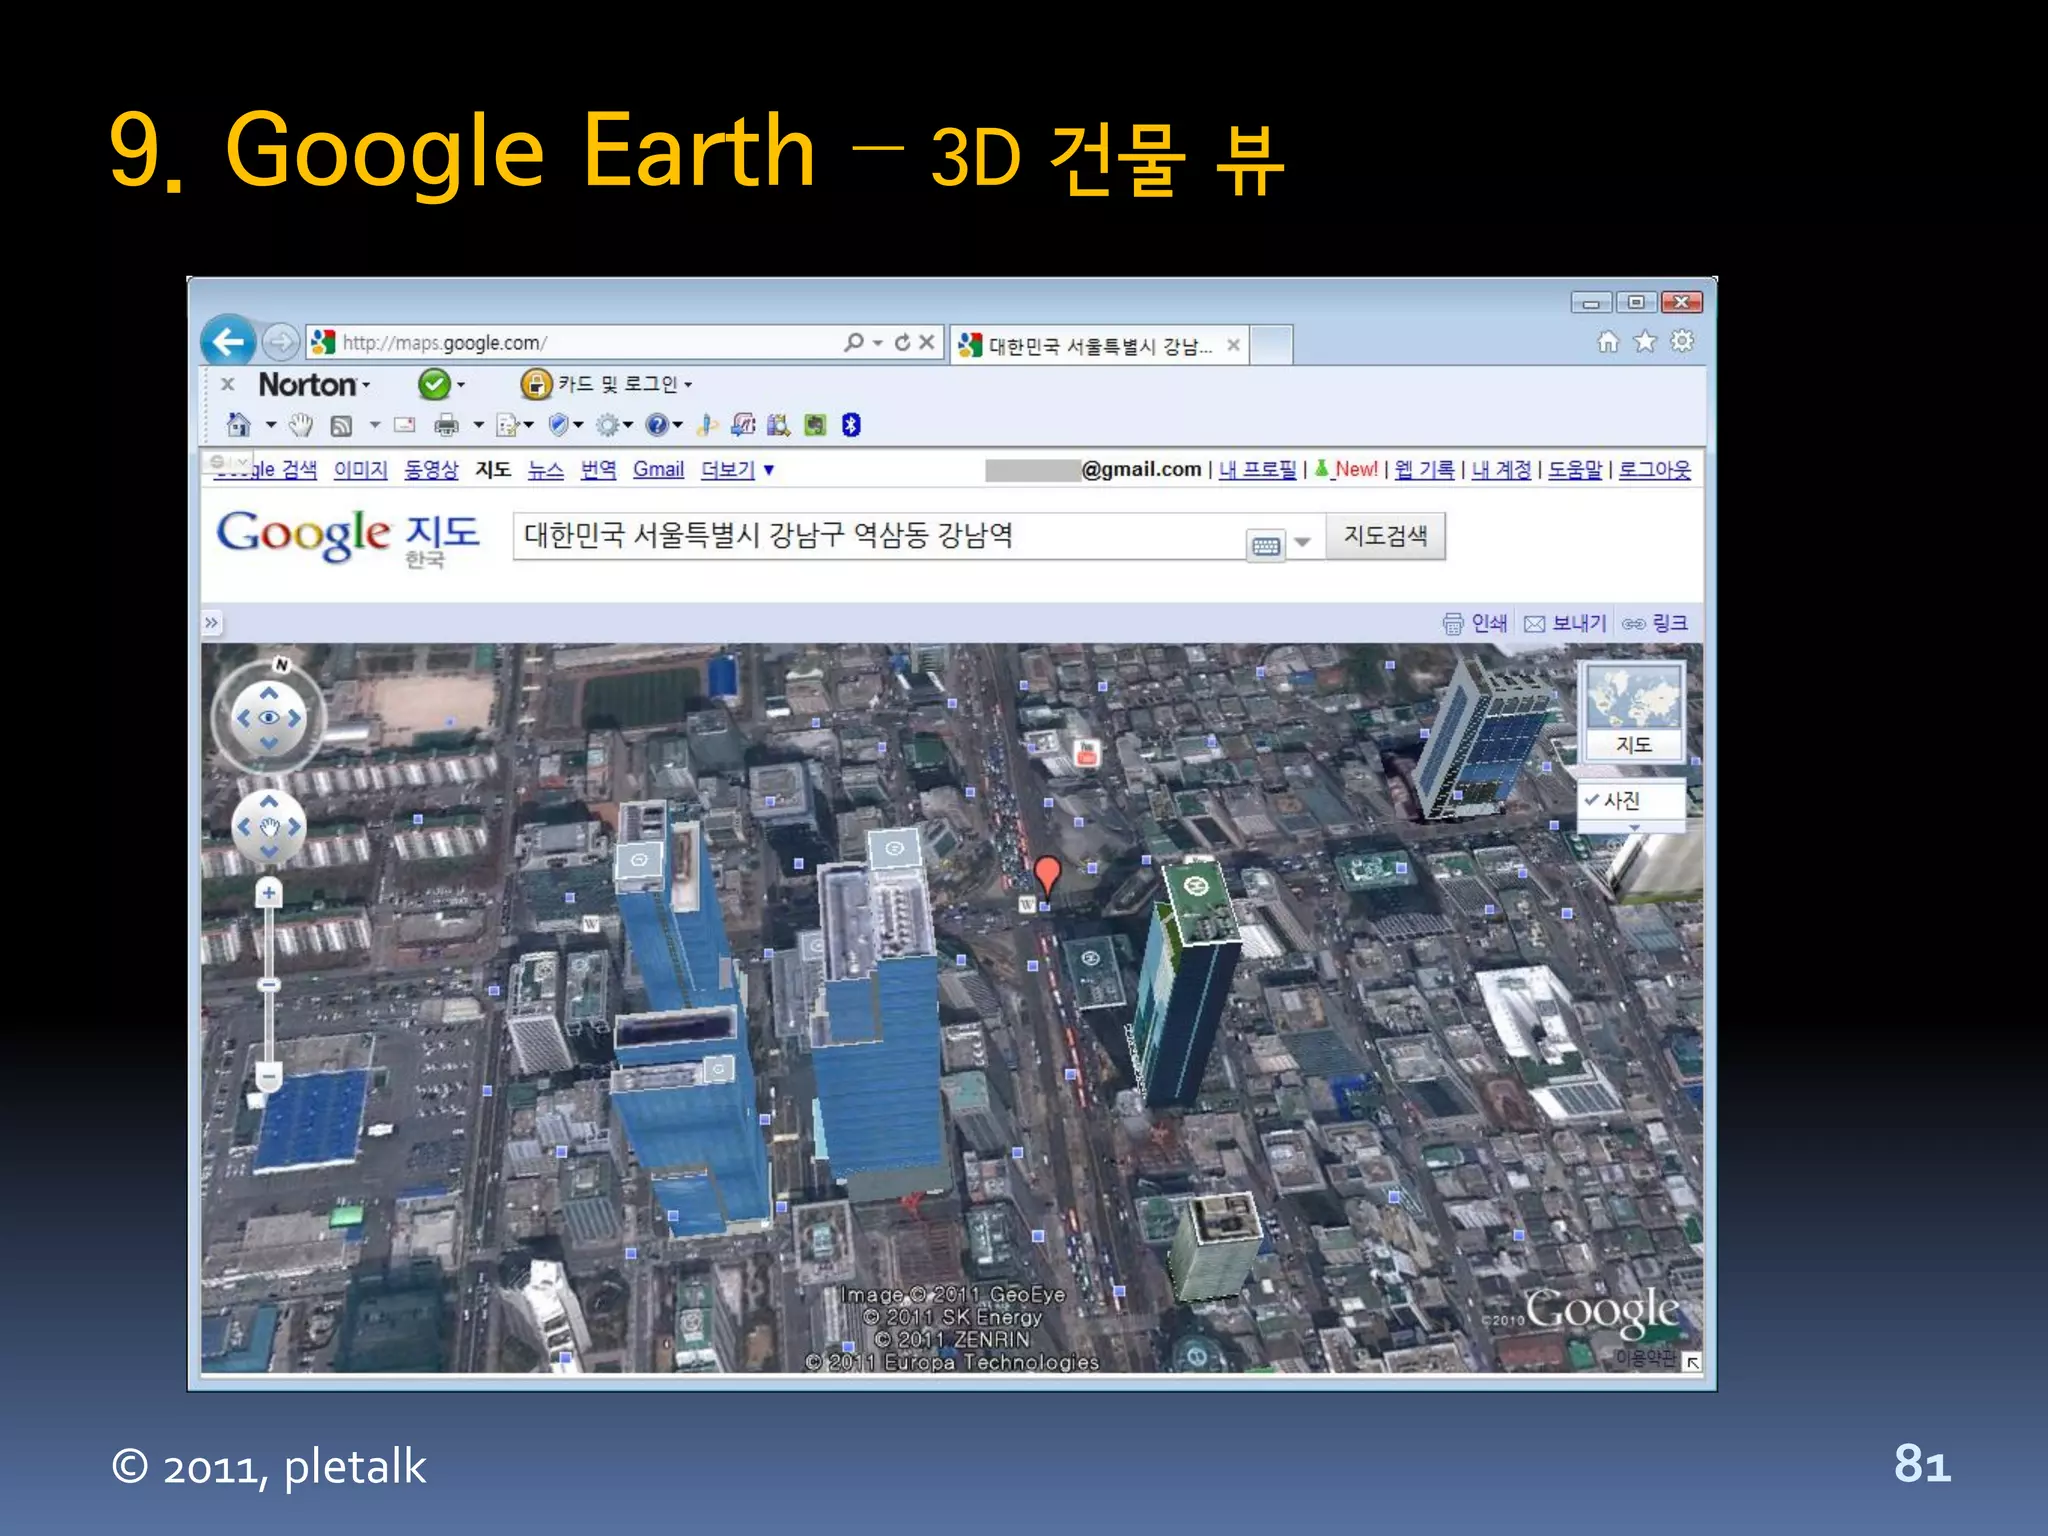Open the 내 계정 link

click(x=1501, y=469)
